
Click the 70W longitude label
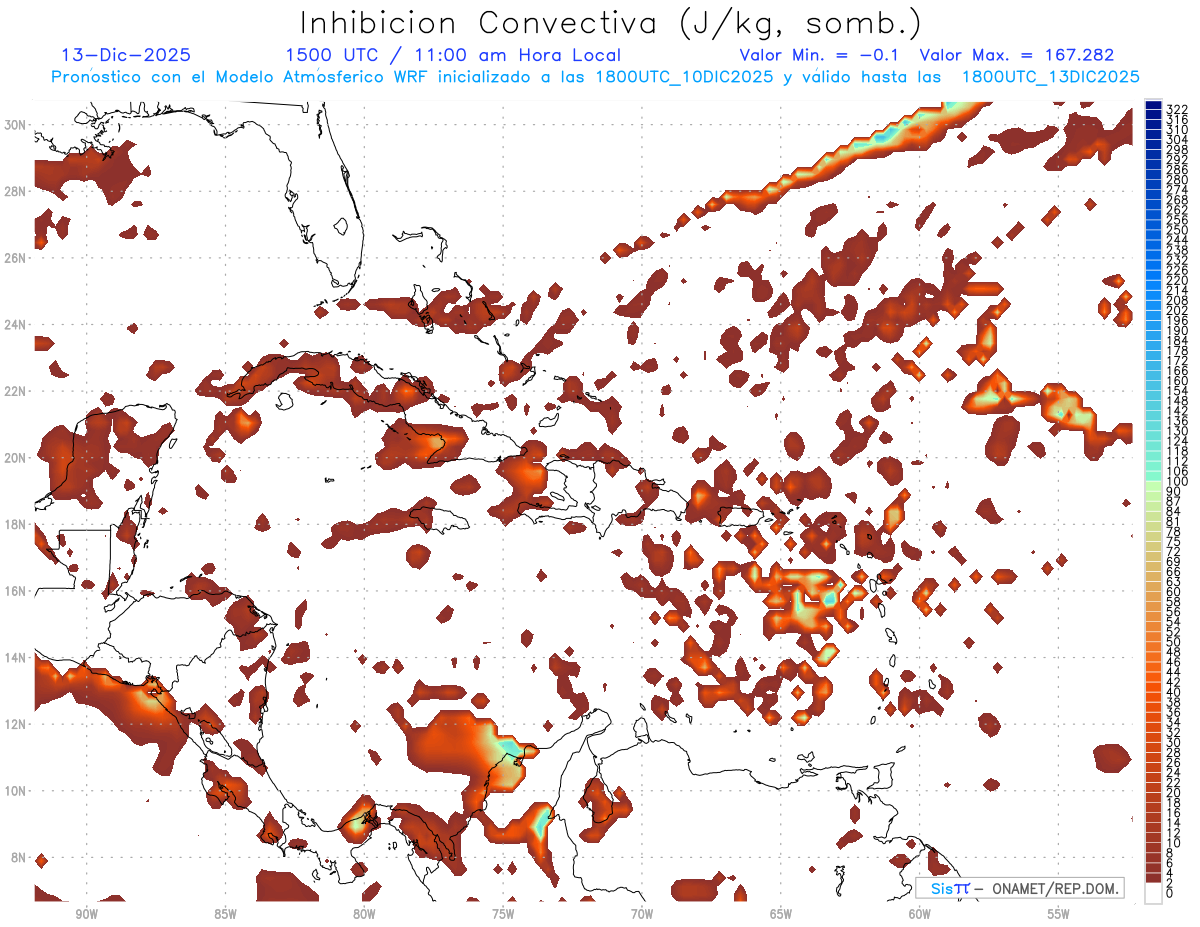point(642,914)
